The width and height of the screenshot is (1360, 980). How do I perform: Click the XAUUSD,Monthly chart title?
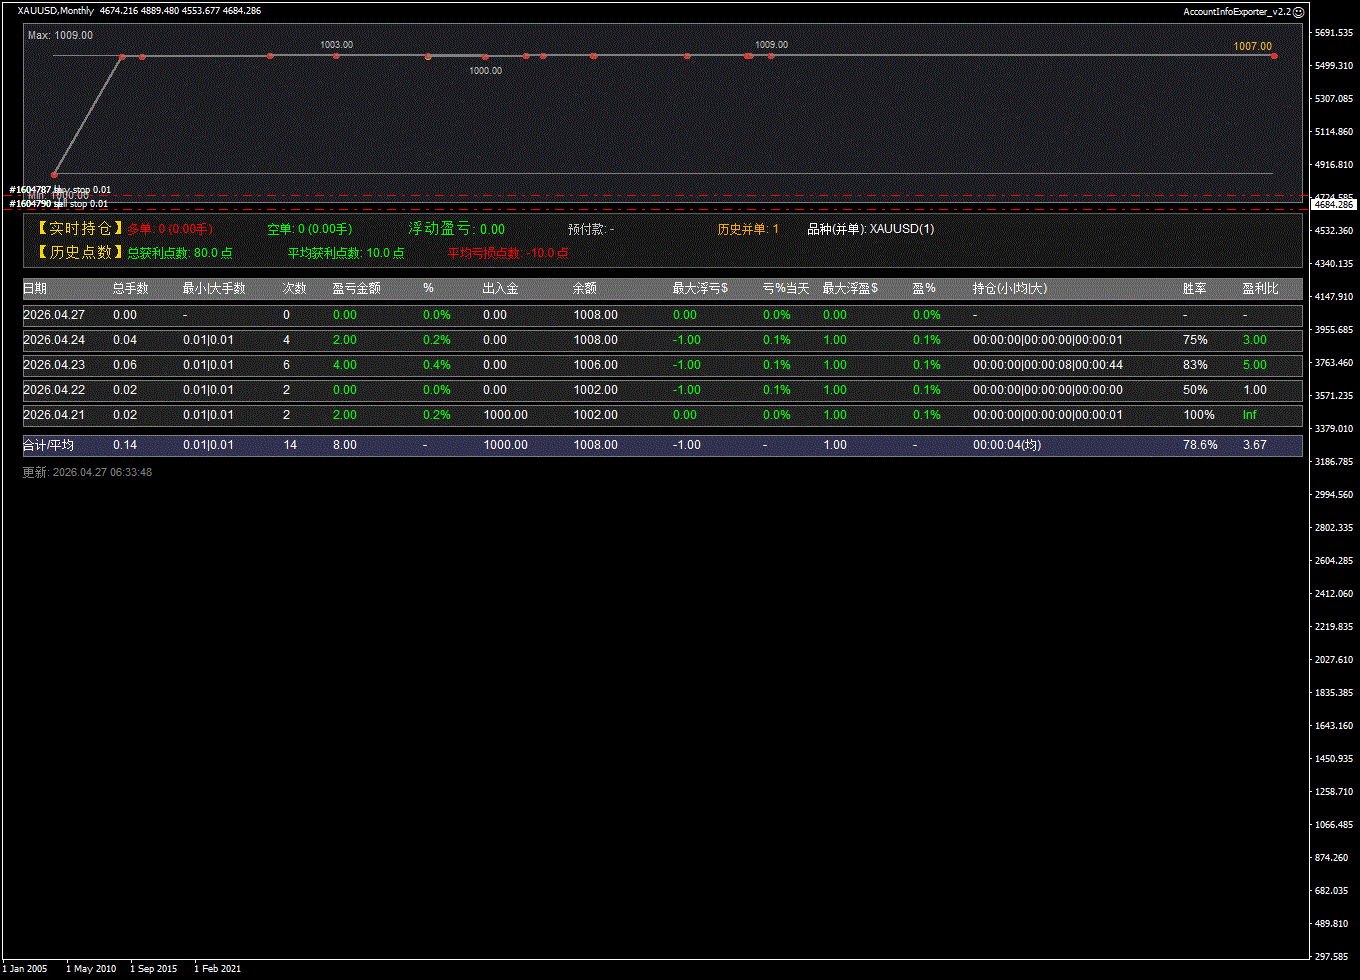(x=56, y=11)
